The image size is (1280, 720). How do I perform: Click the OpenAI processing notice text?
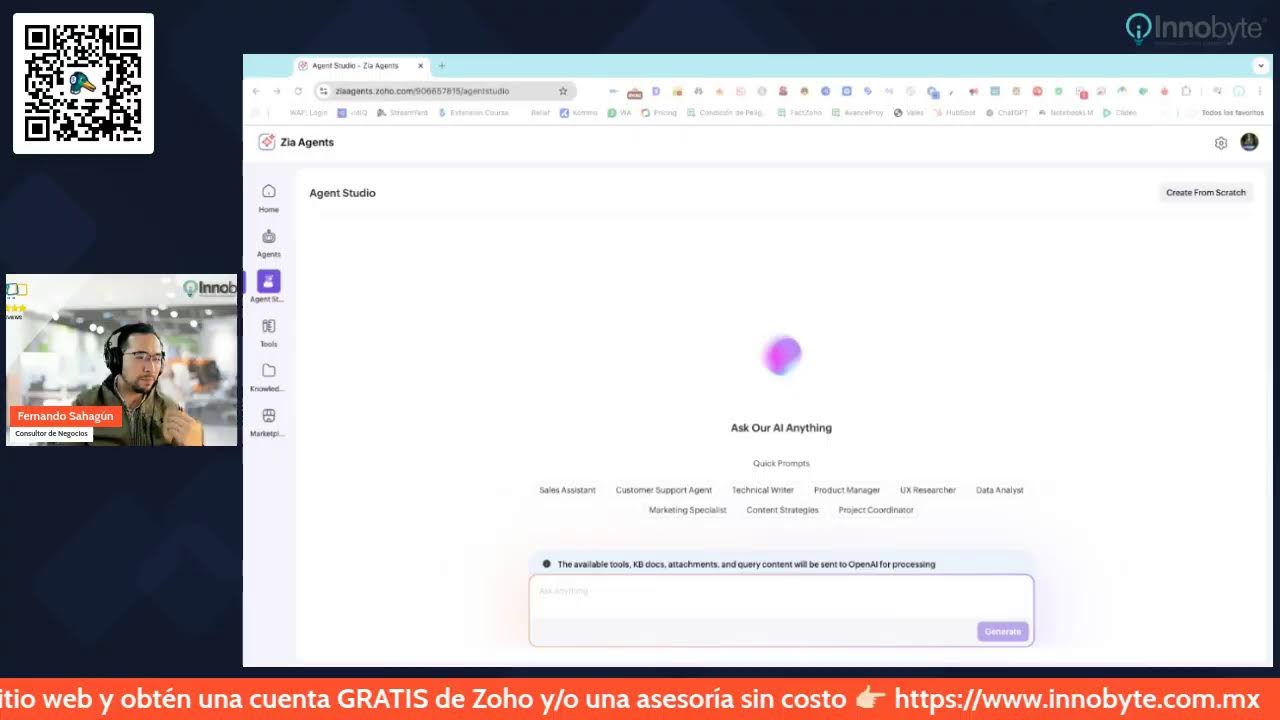(x=746, y=565)
